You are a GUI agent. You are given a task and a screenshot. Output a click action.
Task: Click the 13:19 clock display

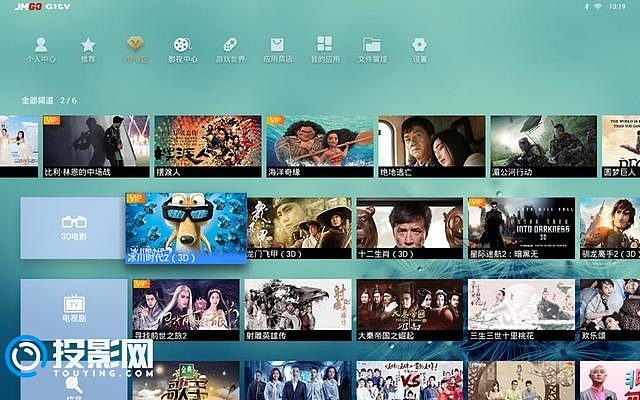(617, 7)
